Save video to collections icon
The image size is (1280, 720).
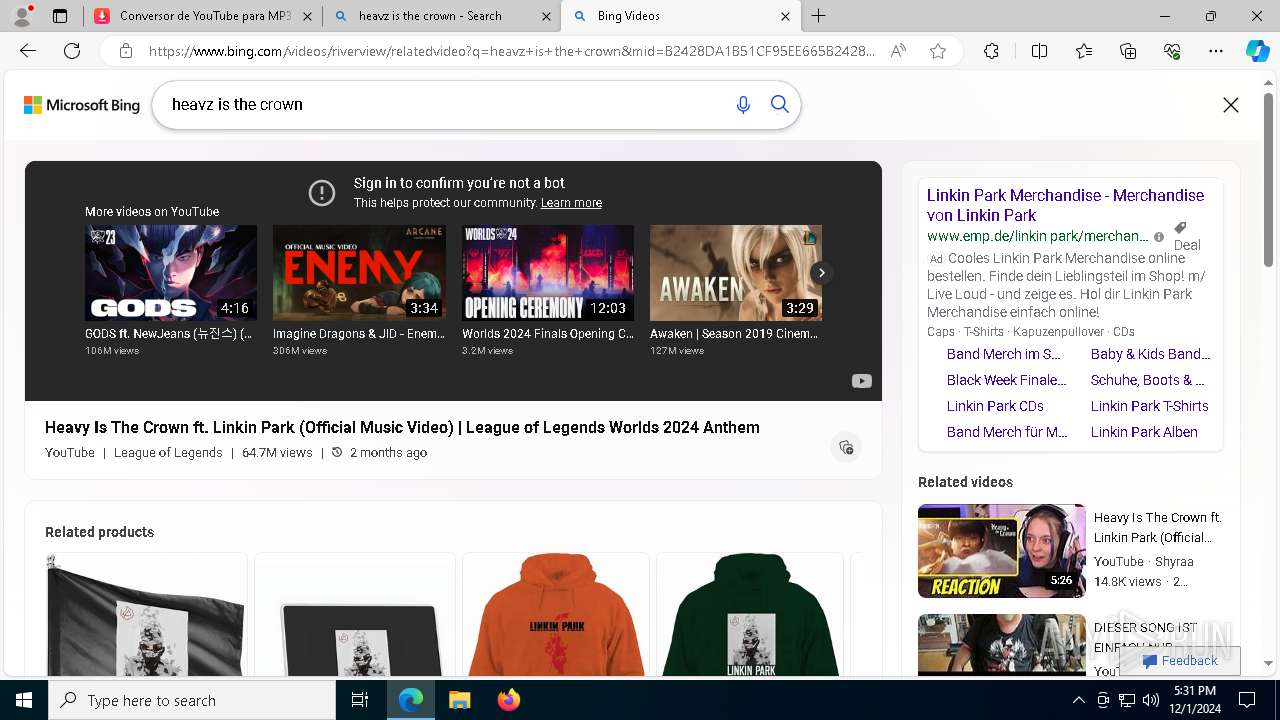(x=846, y=447)
